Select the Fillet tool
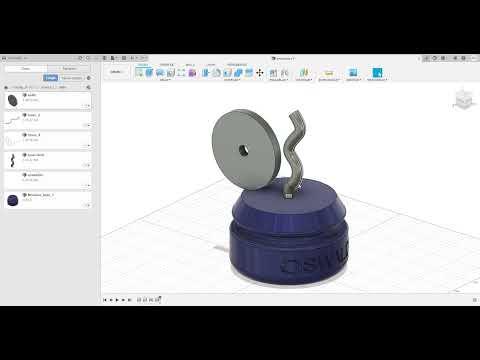This screenshot has width=480, height=360. pos(216,72)
